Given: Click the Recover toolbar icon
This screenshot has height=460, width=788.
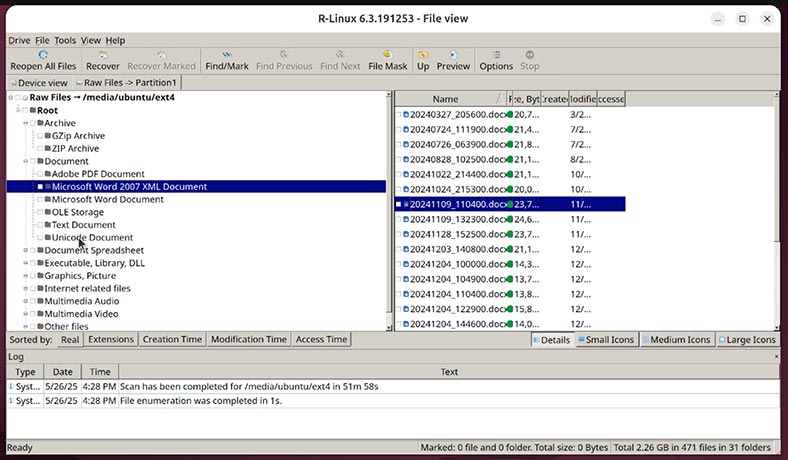Looking at the screenshot, I should pyautogui.click(x=103, y=55).
